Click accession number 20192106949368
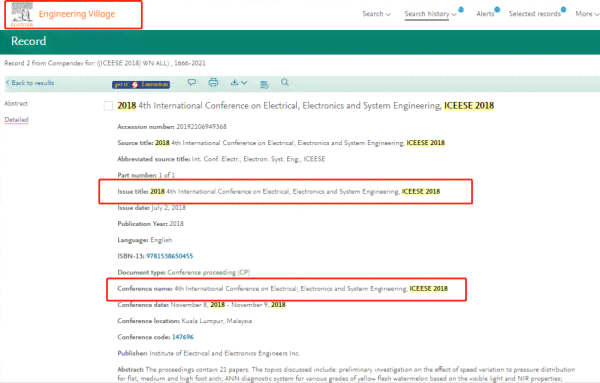 pos(201,127)
